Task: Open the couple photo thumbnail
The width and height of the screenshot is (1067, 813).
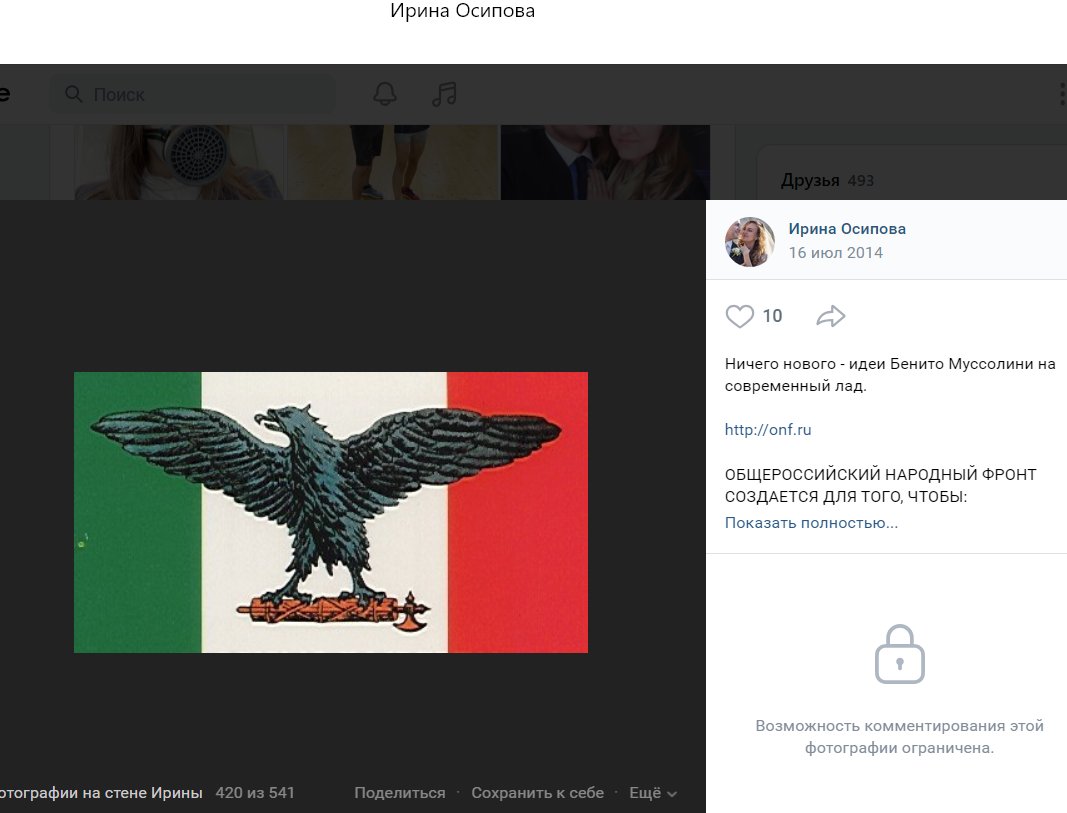Action: [x=605, y=162]
